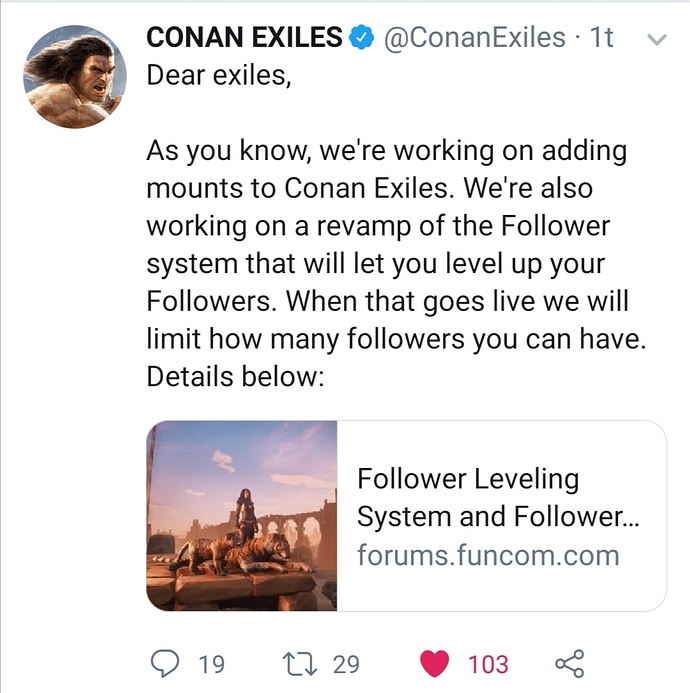Click the "Dear exiles," greeting line
690x693 pixels.
[219, 76]
